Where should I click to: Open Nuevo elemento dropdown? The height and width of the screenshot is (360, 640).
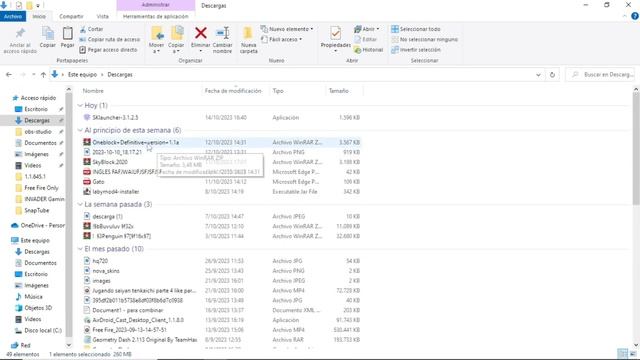click(x=287, y=29)
